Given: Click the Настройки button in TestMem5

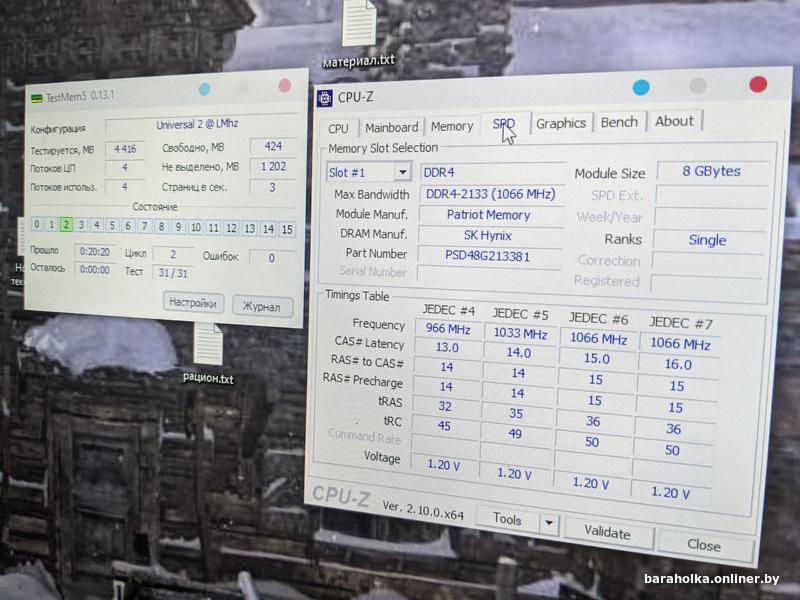Looking at the screenshot, I should click(x=192, y=303).
